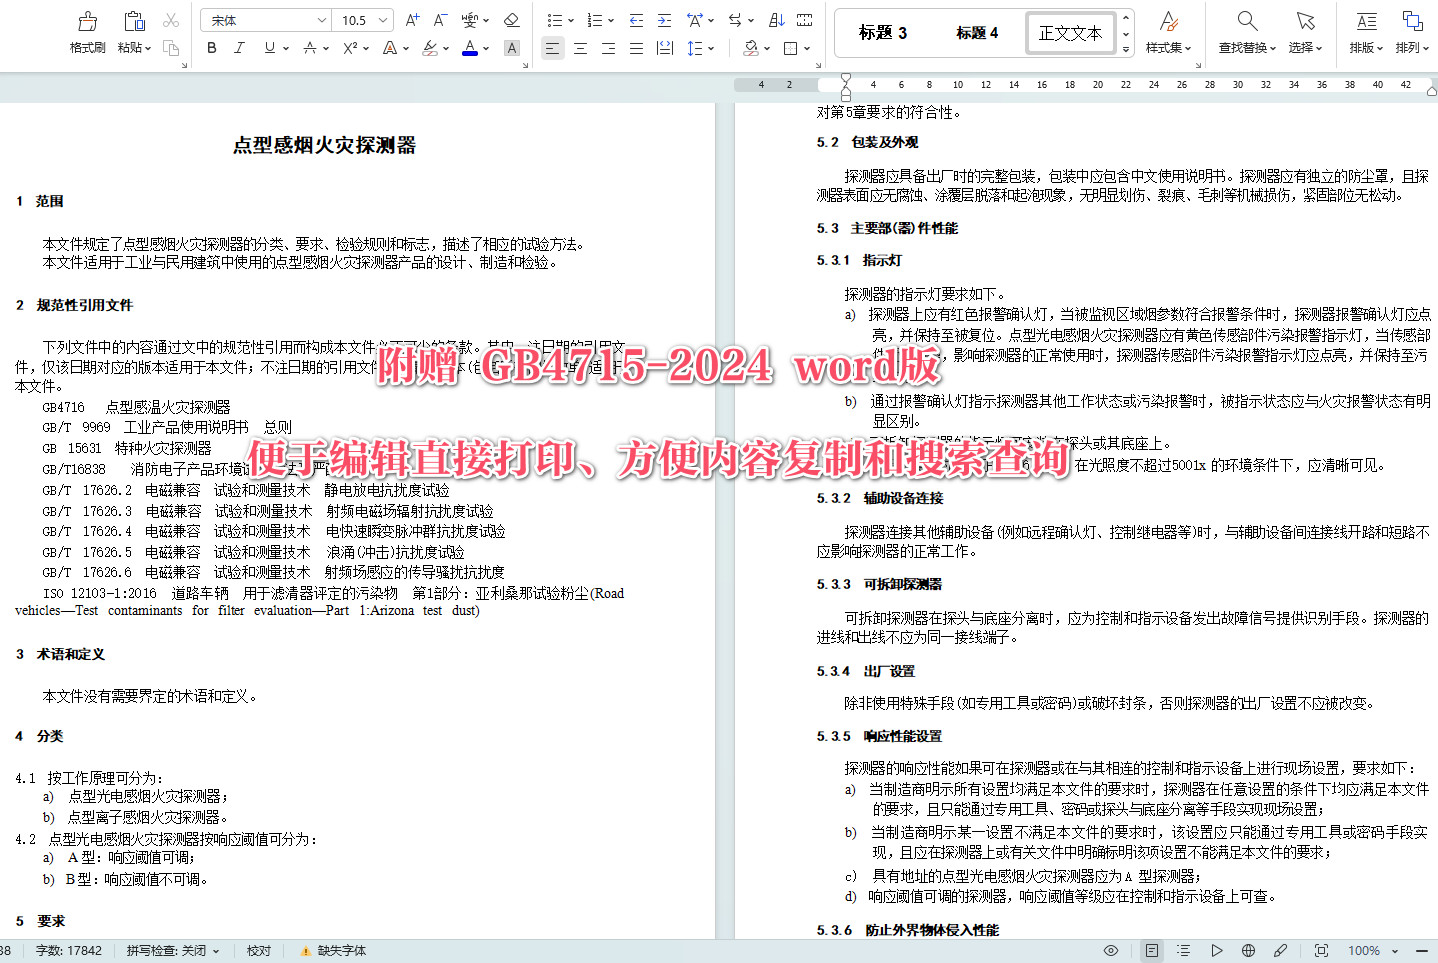Viewport: 1438px width, 963px height.
Task: Toggle bold formatting
Action: coord(211,47)
